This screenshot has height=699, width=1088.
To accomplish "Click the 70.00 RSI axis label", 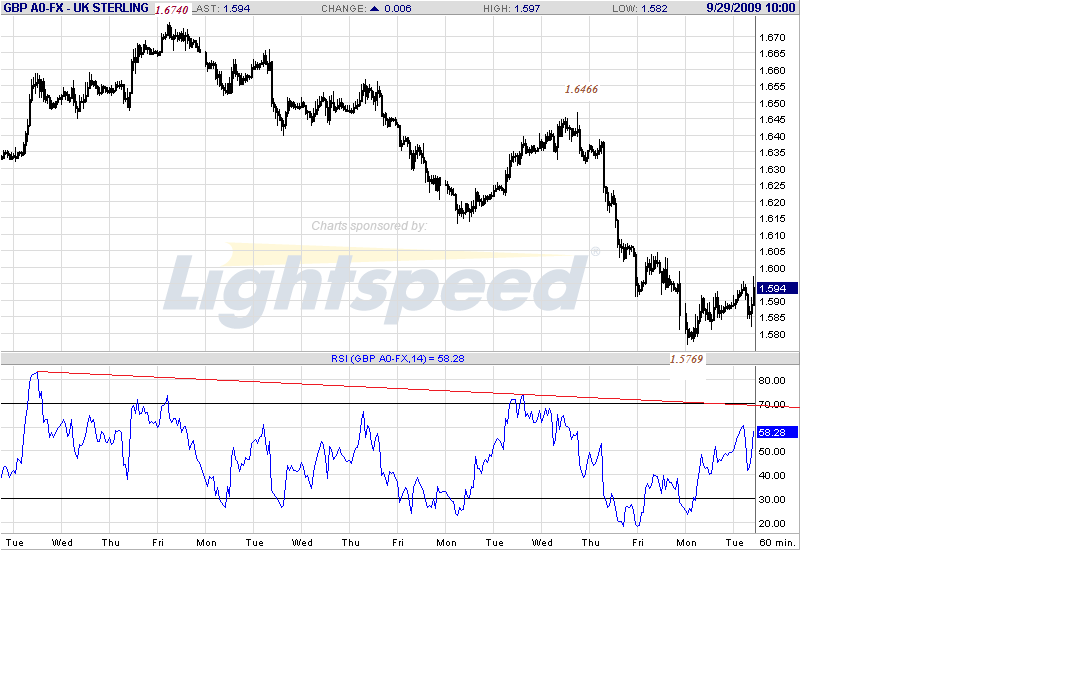I will point(772,404).
